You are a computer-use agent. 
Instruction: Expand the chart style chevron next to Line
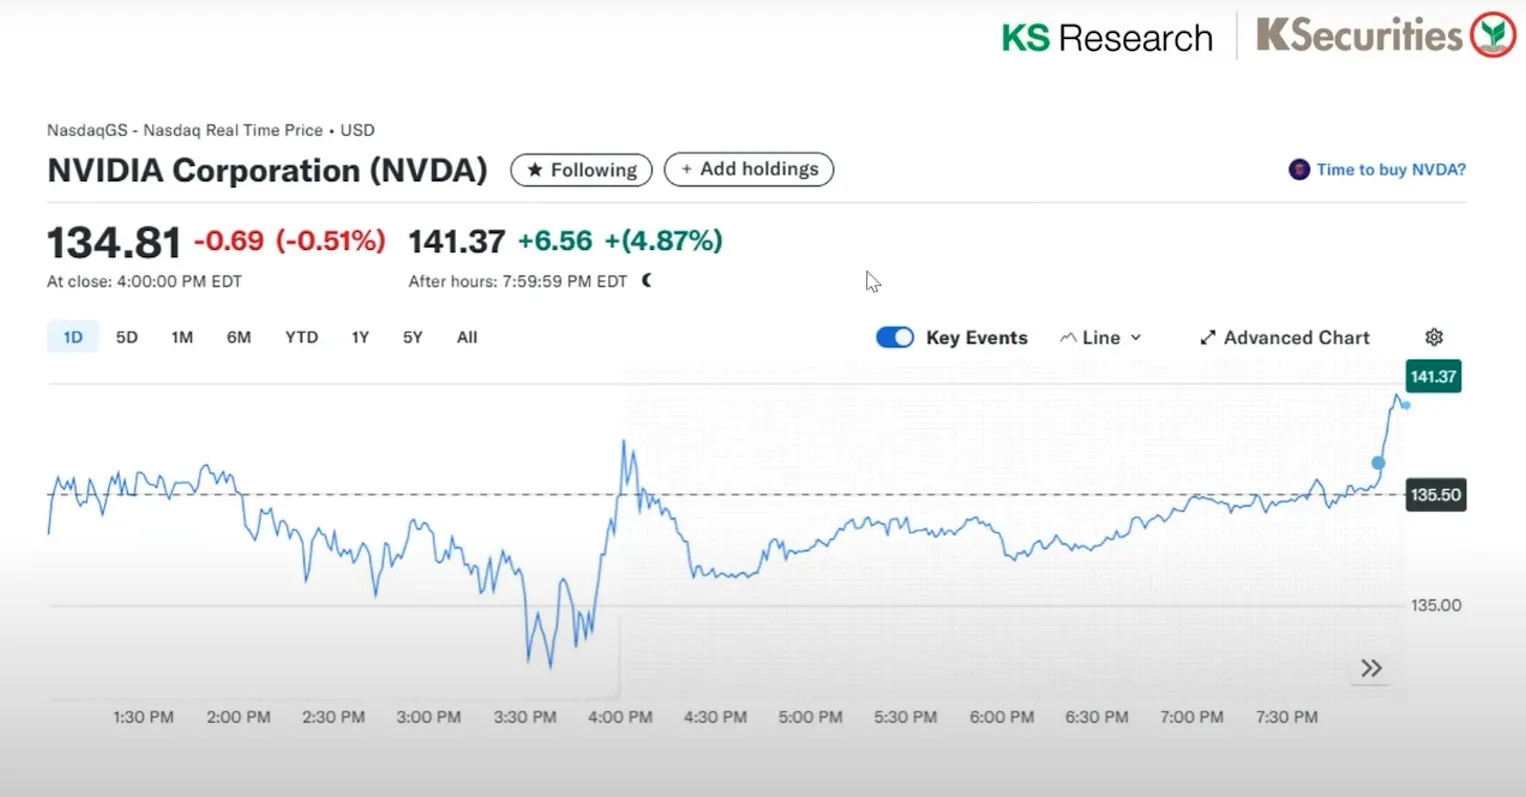[x=1138, y=337]
